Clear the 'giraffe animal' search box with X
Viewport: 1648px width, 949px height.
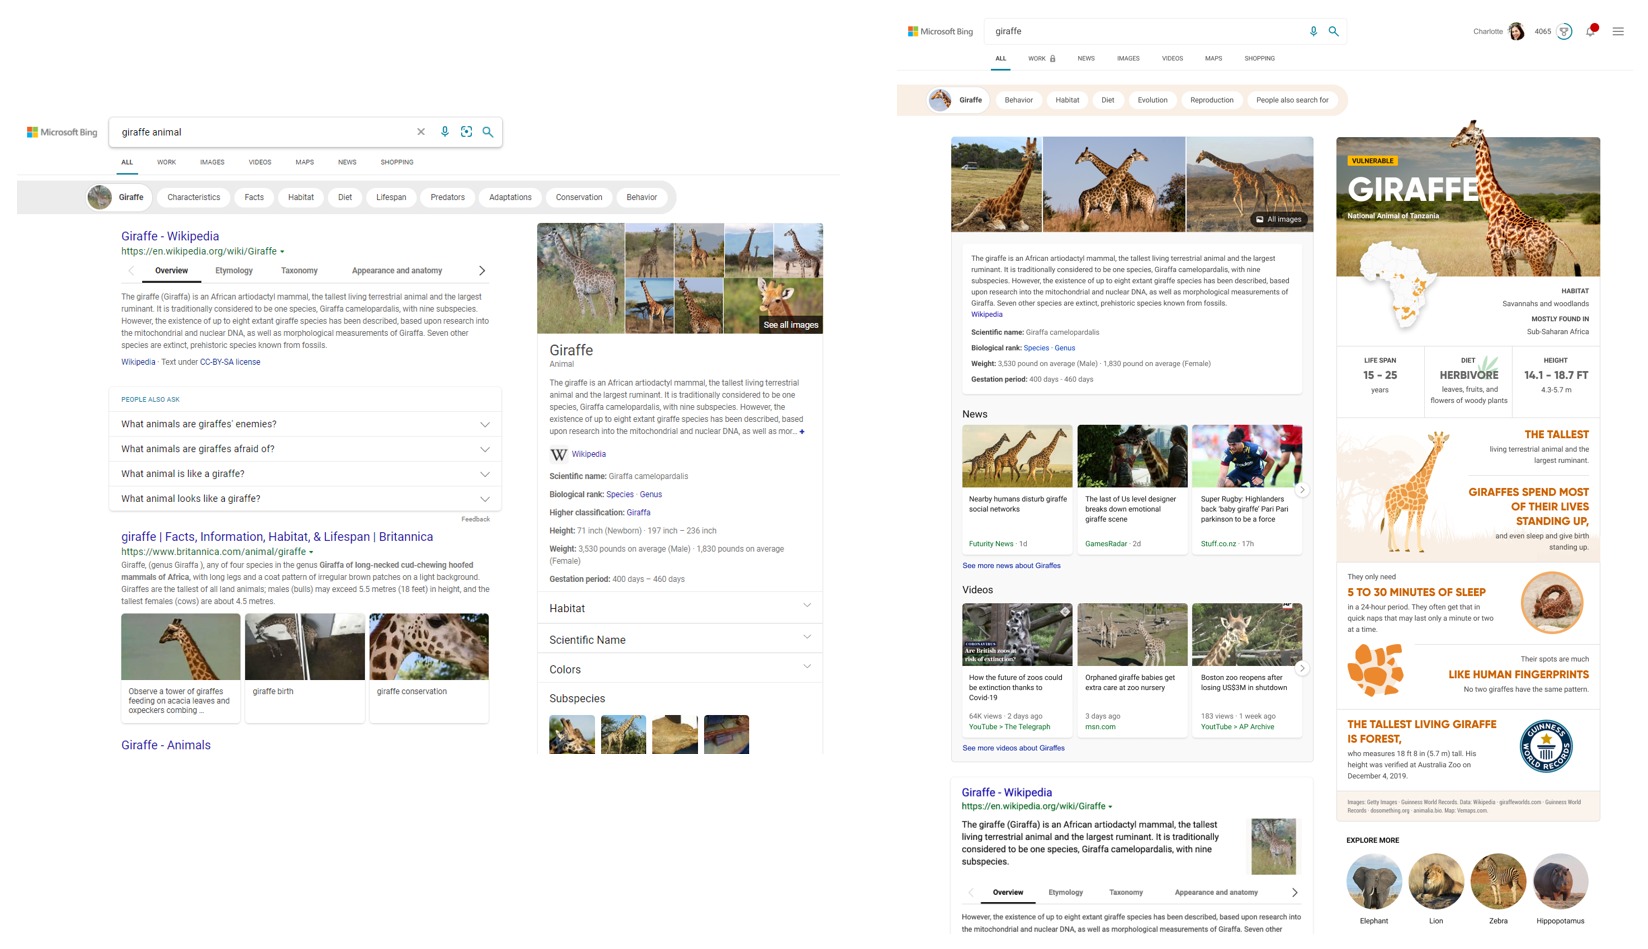421,132
